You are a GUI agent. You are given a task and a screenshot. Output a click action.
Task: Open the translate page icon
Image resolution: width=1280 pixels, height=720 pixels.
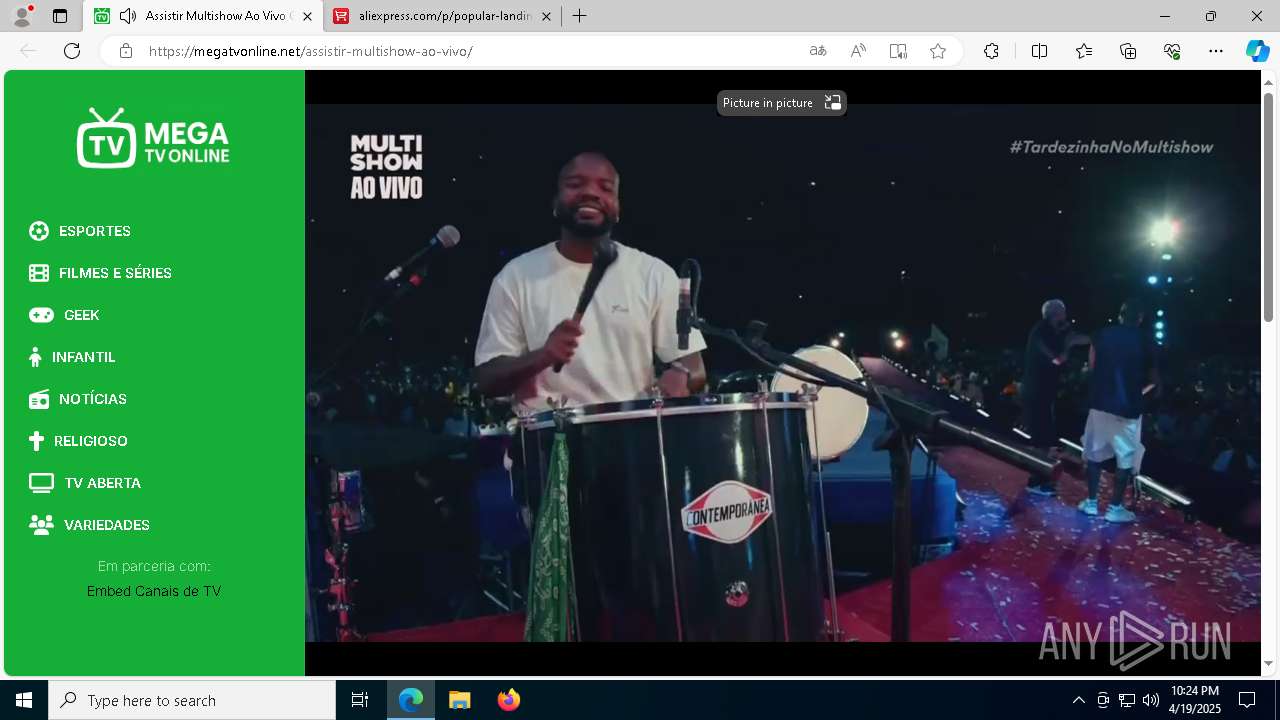point(818,51)
